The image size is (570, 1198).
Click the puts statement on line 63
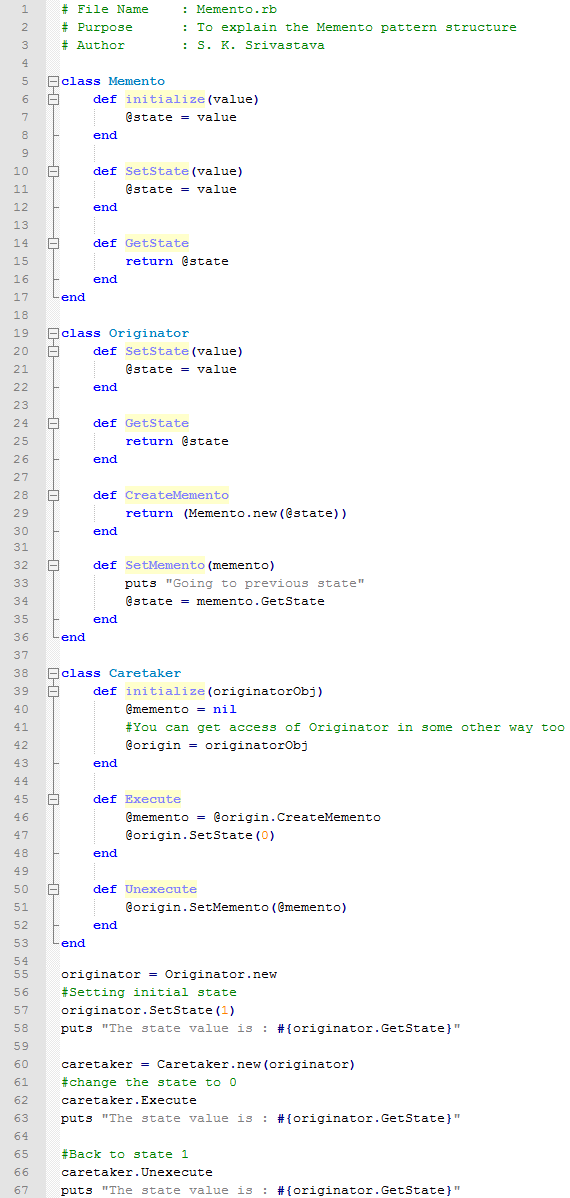tap(261, 1119)
